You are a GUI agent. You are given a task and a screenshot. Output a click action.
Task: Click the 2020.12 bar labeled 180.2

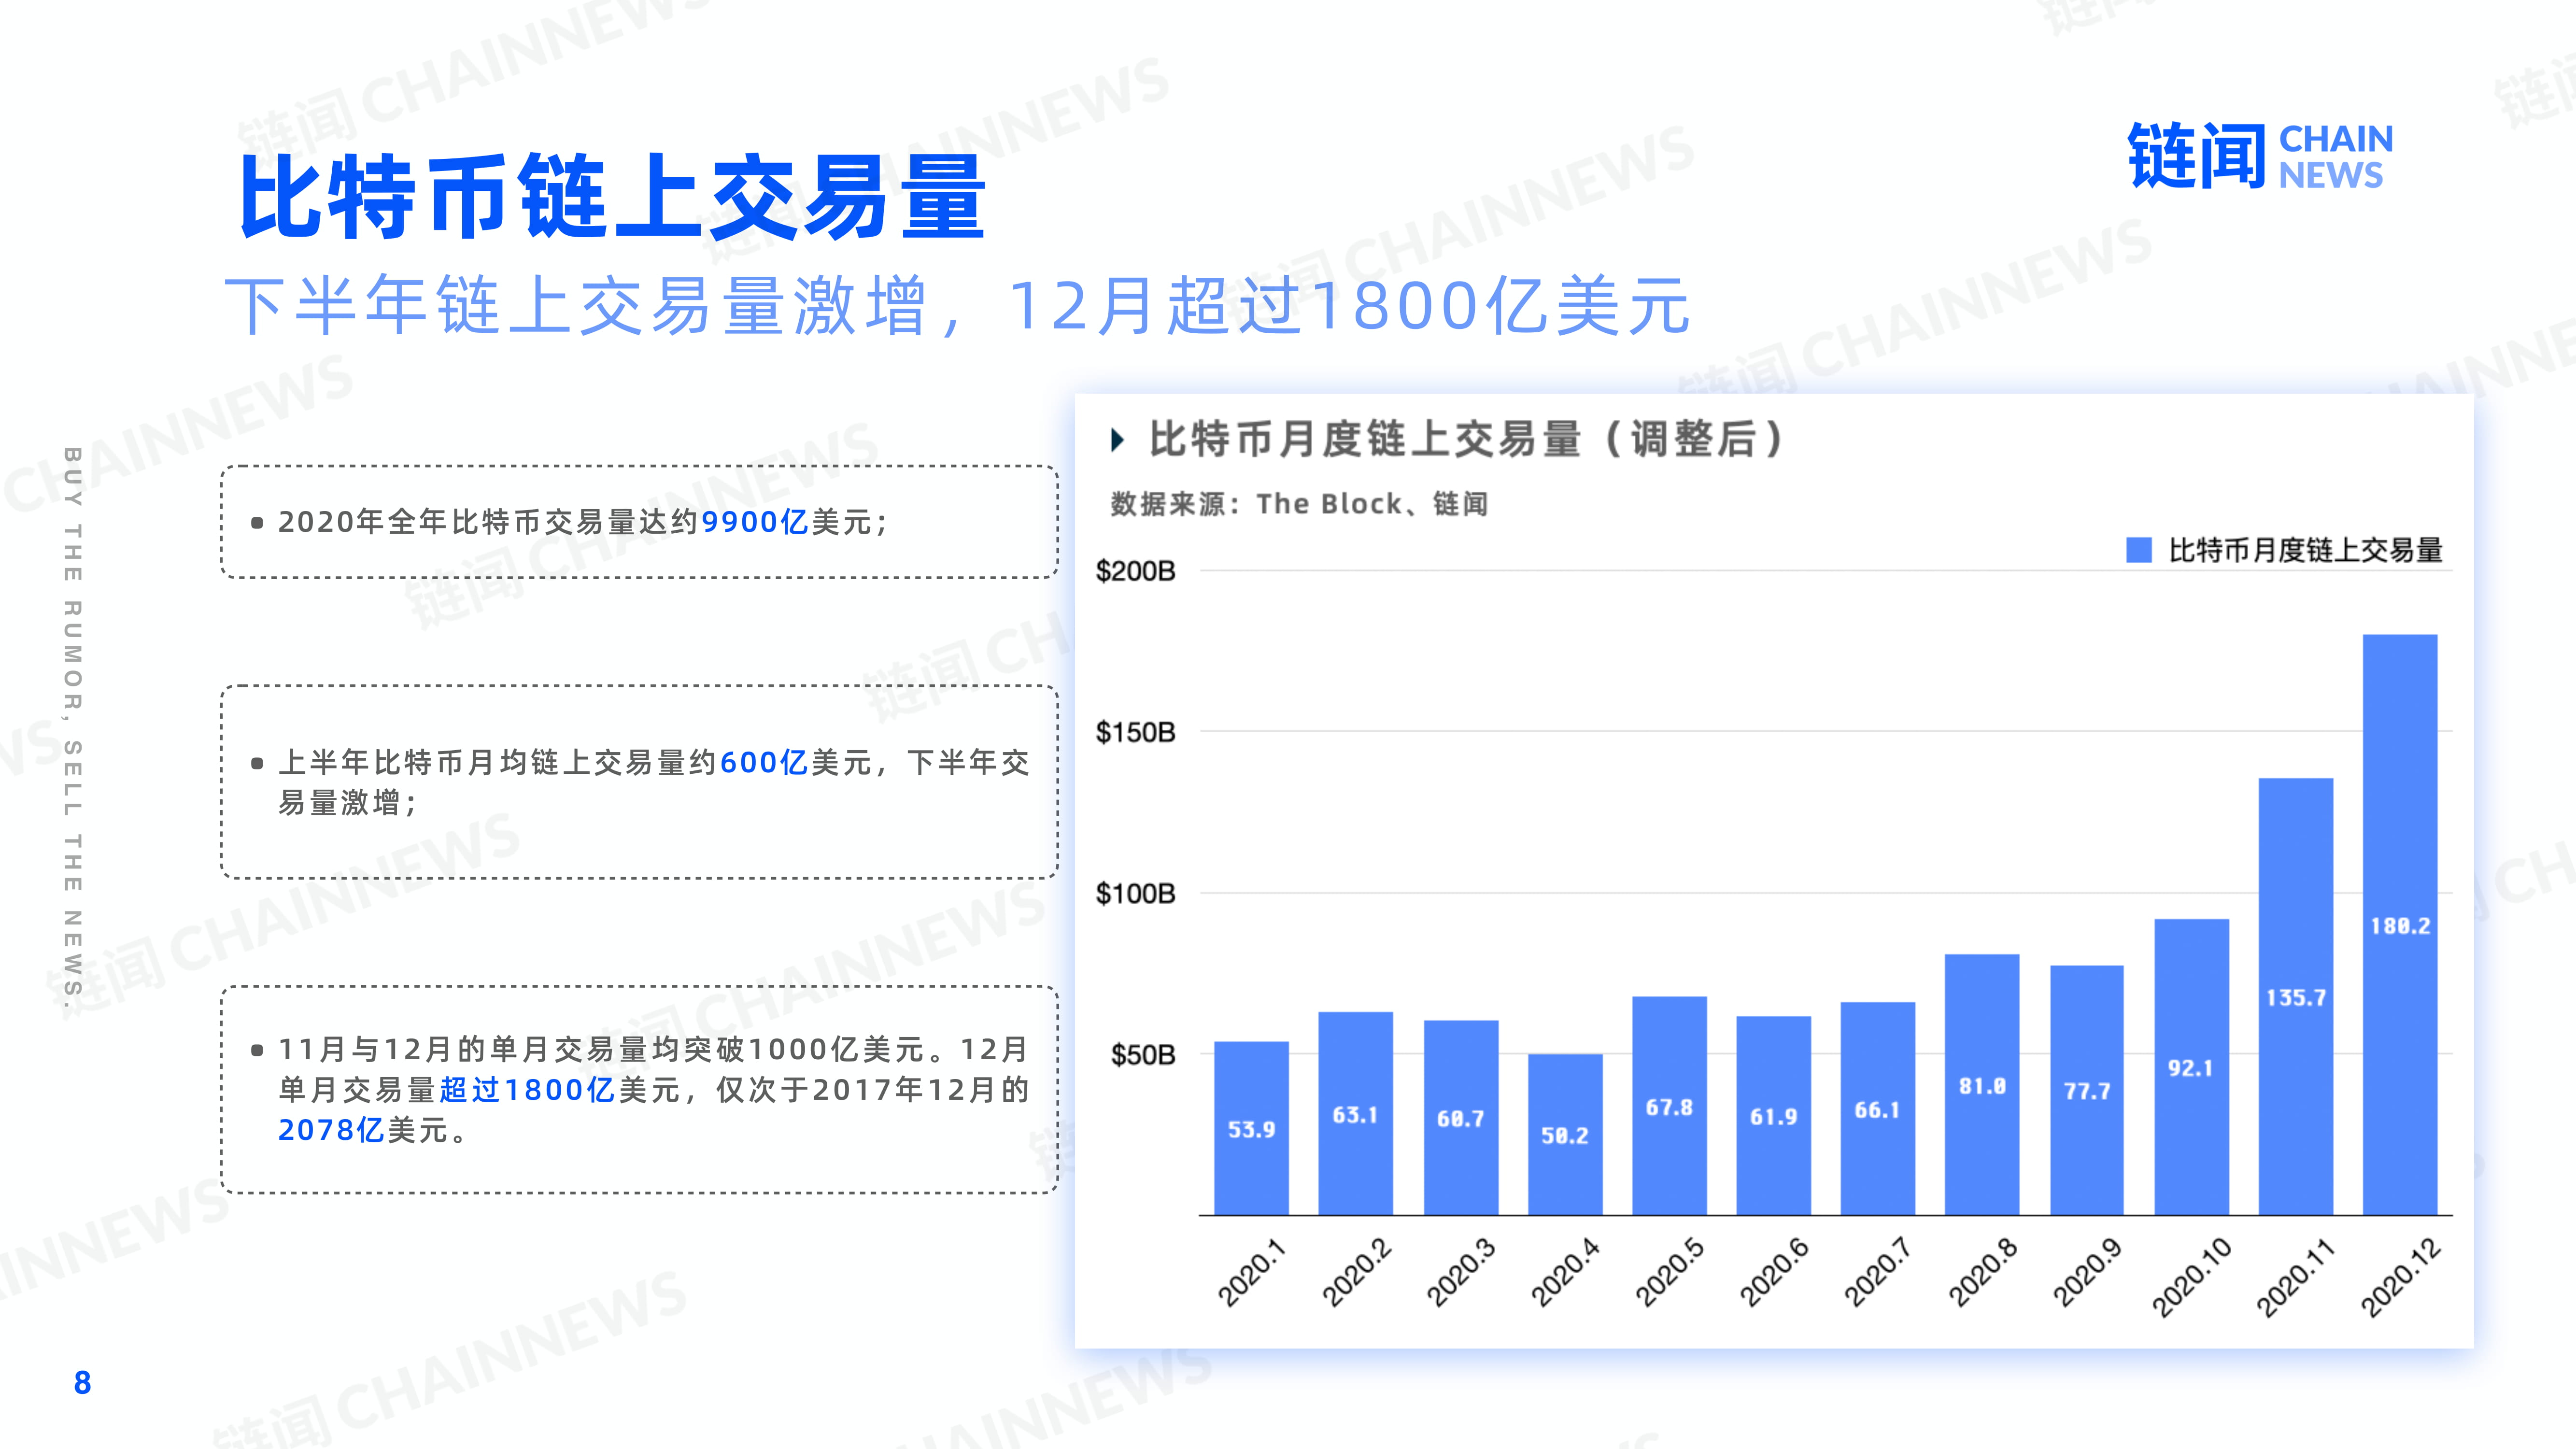2400,925
